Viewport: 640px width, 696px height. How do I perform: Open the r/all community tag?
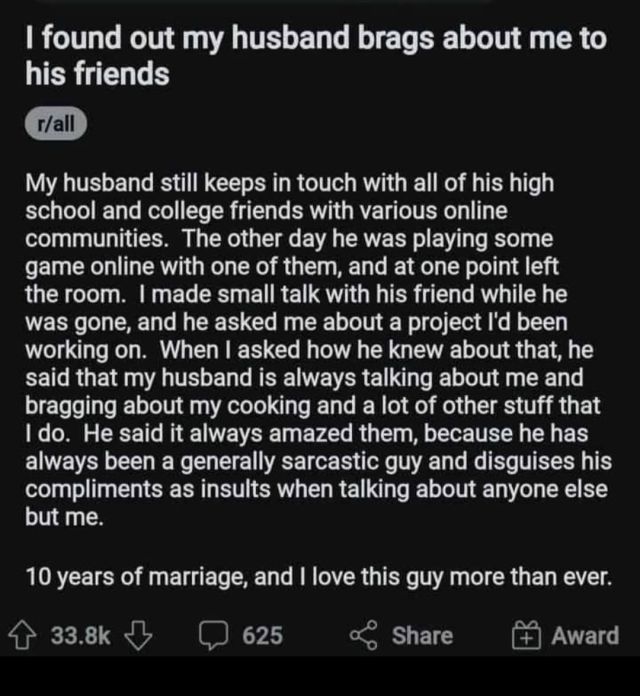click(56, 123)
